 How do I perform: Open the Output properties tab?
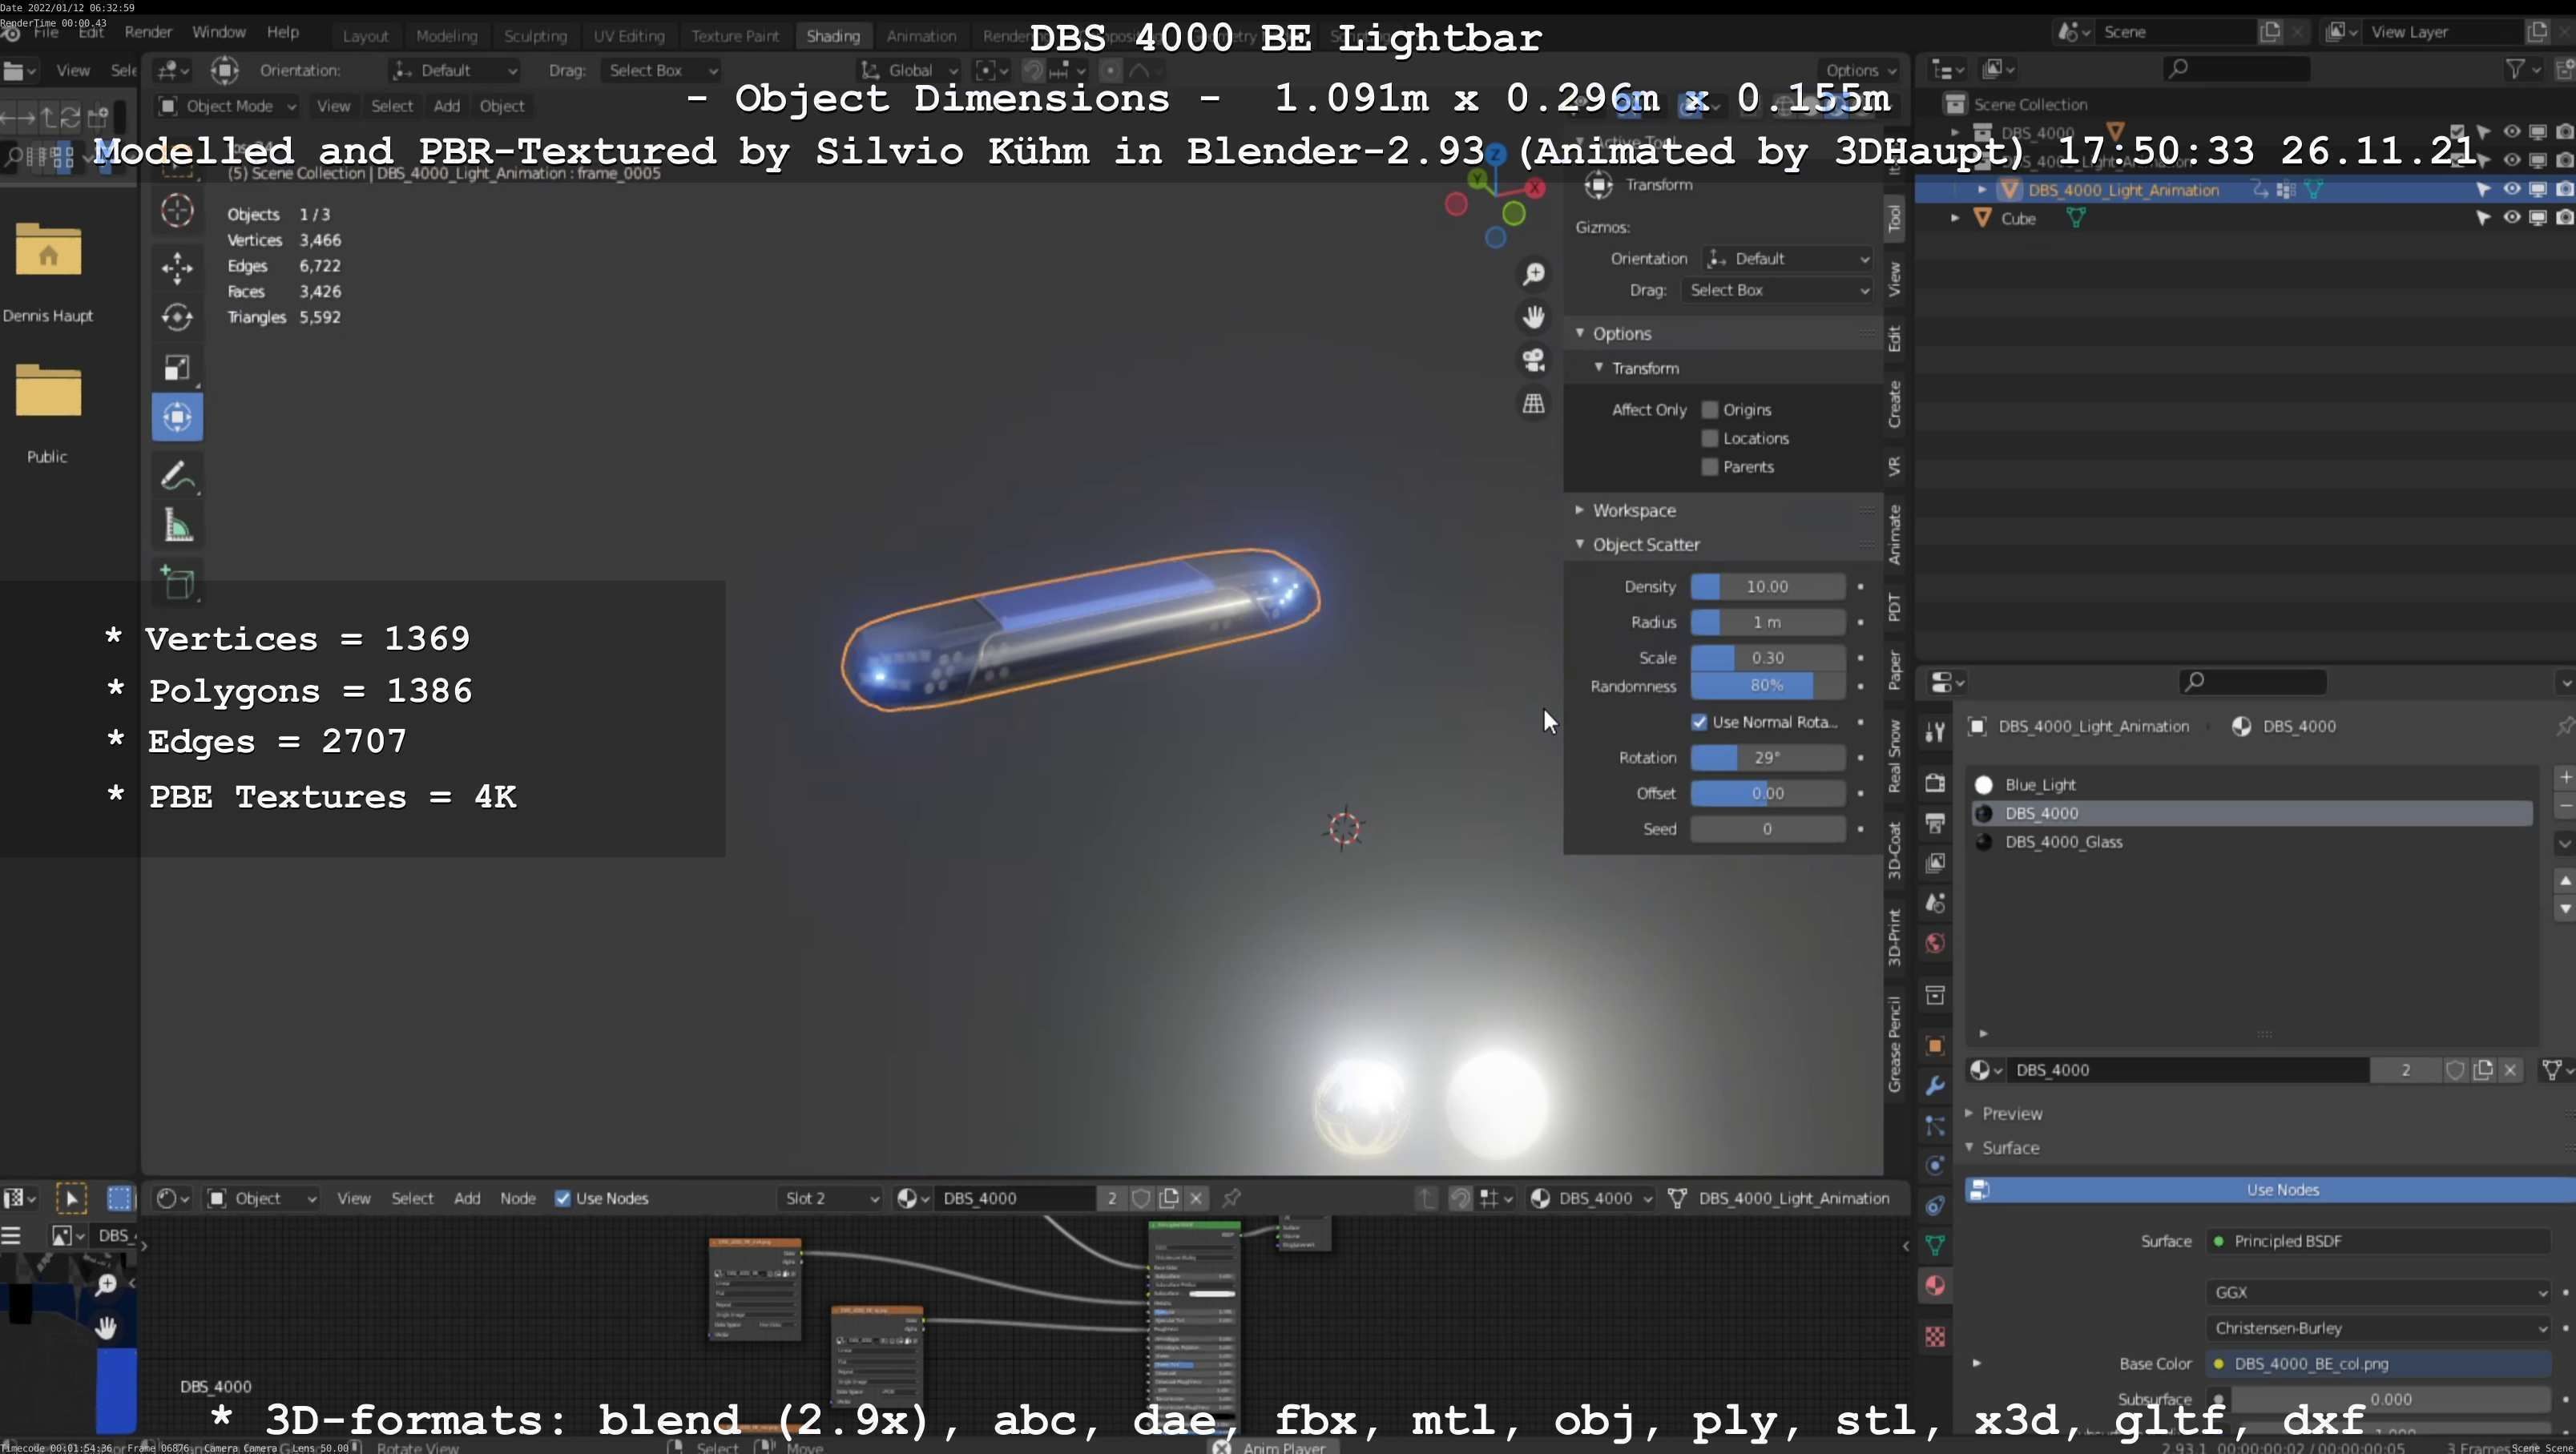tap(1935, 823)
